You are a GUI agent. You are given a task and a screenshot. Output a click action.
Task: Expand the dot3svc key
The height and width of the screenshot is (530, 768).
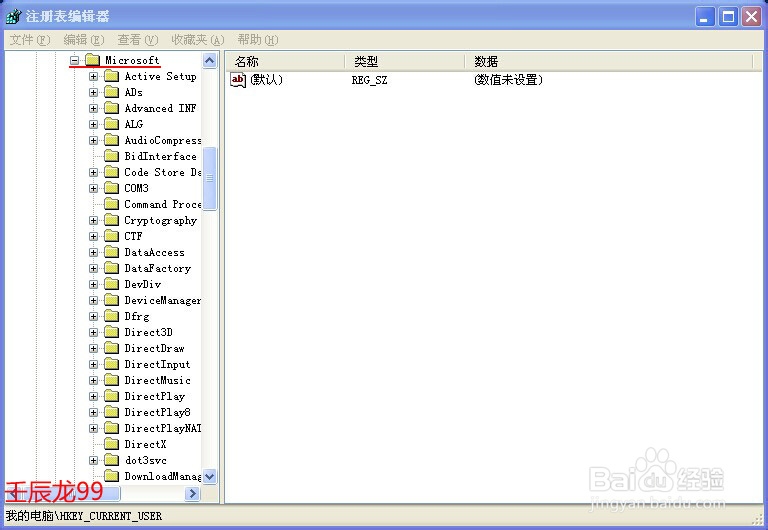[x=94, y=460]
